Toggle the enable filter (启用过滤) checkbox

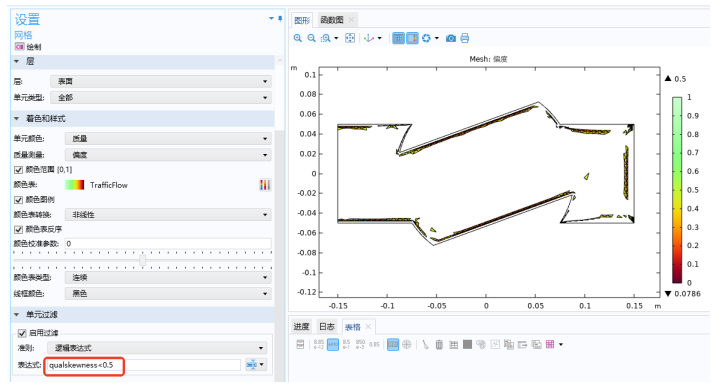[22, 333]
